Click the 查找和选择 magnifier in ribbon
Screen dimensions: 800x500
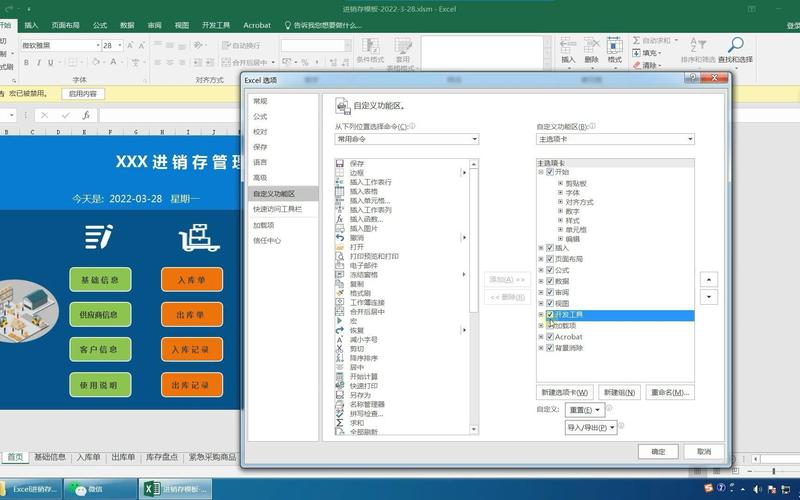pos(735,45)
